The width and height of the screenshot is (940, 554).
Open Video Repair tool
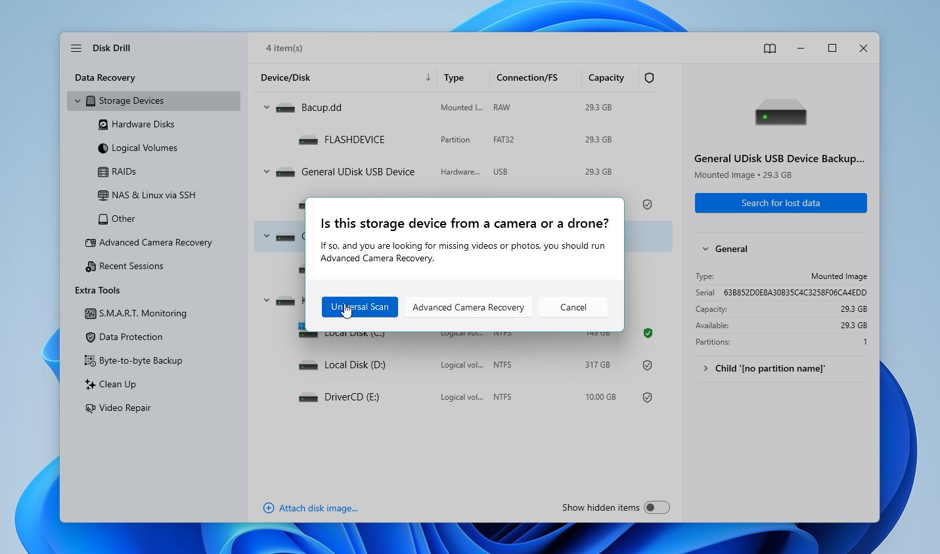pyautogui.click(x=125, y=408)
